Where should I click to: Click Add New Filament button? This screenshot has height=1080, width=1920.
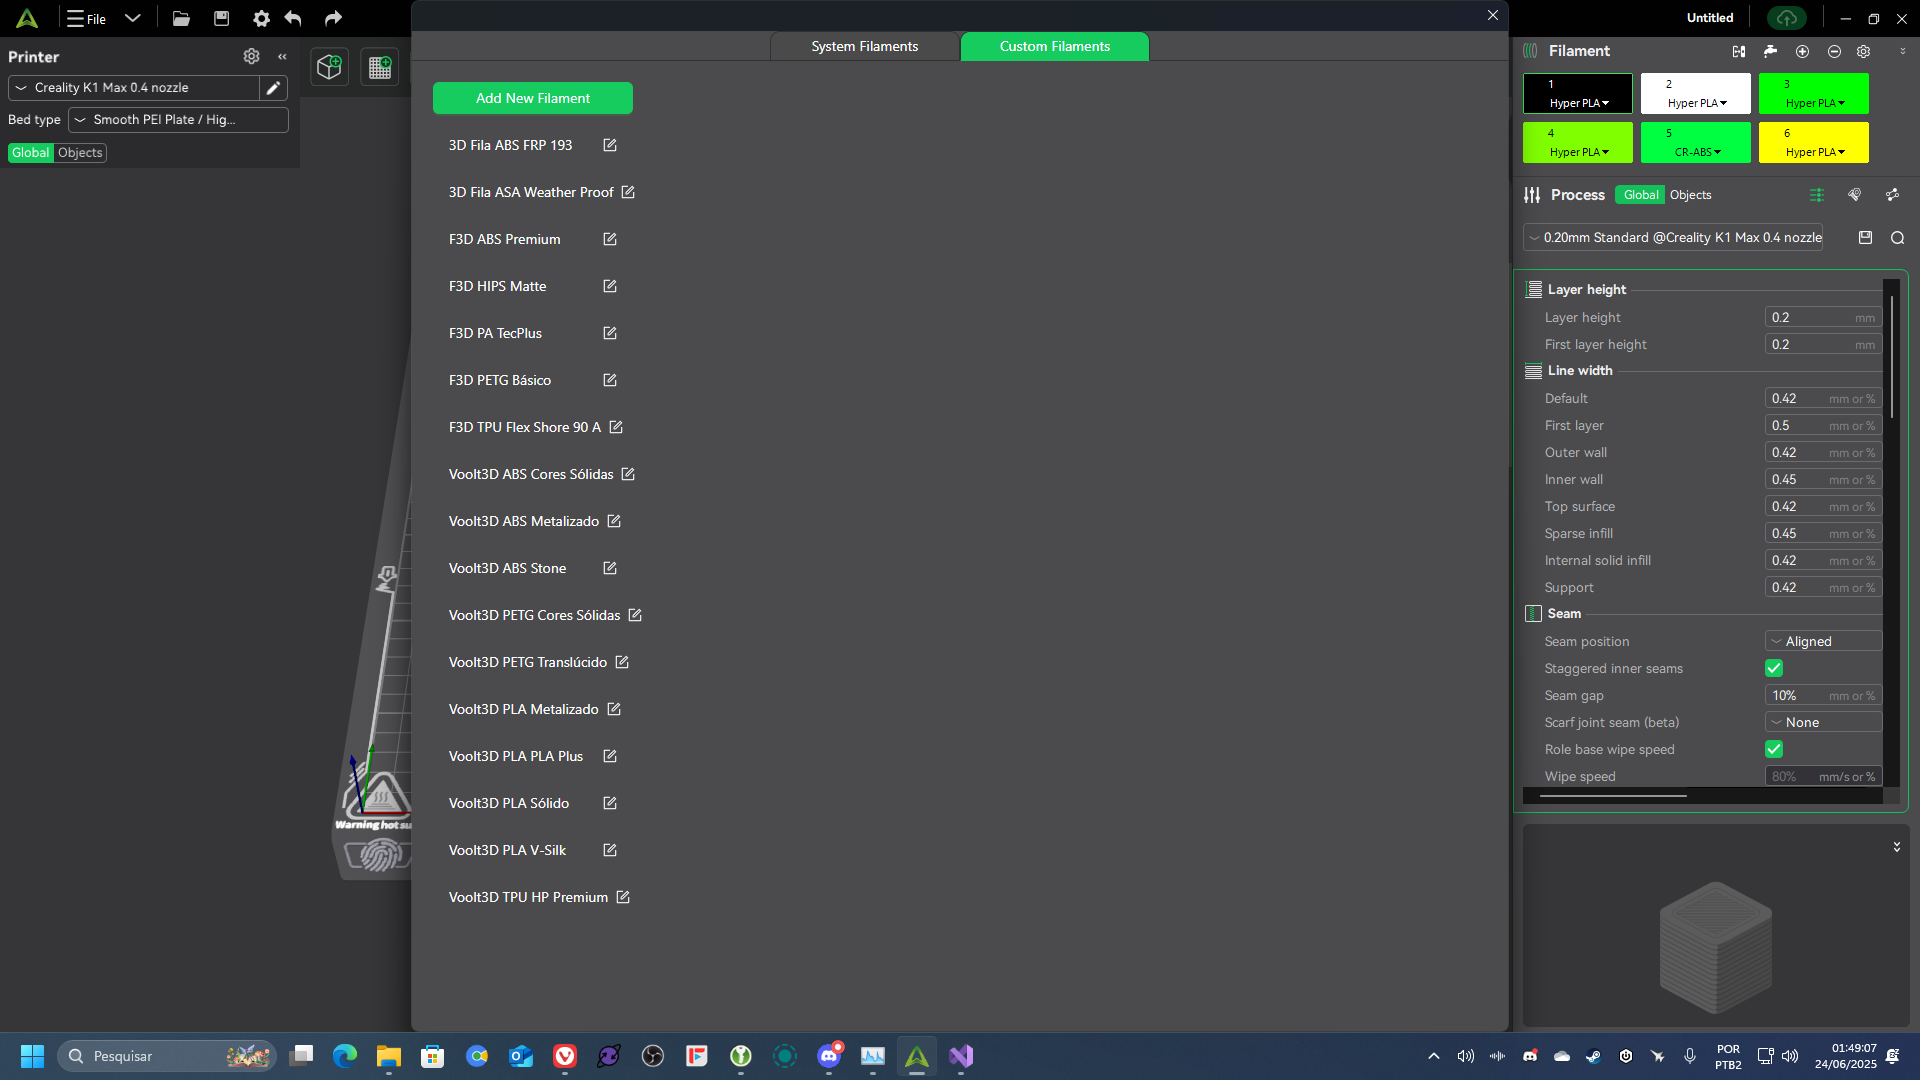click(532, 98)
